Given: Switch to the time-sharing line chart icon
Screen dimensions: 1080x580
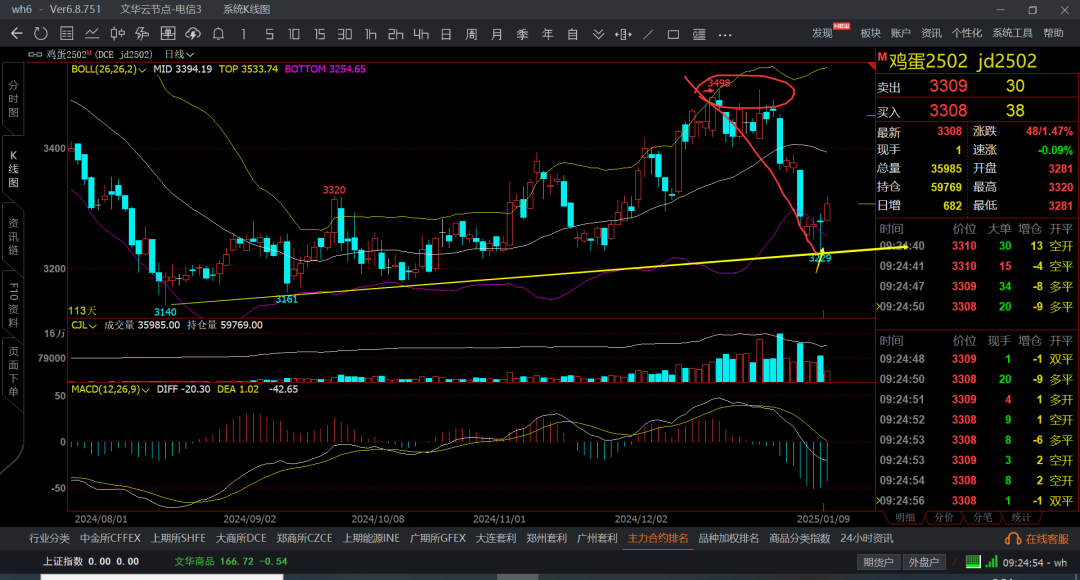Looking at the screenshot, I should click(x=93, y=33).
